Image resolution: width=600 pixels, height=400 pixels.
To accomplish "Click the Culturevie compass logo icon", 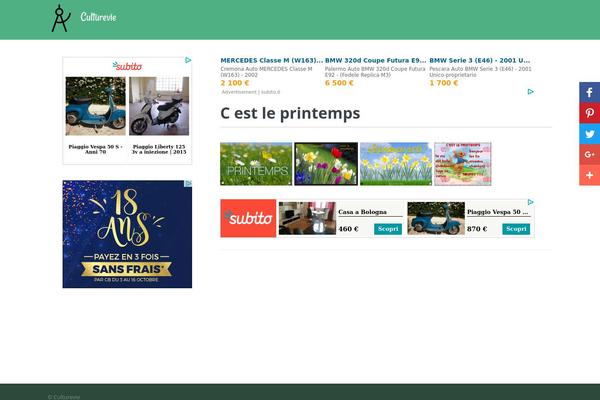I will click(x=61, y=18).
